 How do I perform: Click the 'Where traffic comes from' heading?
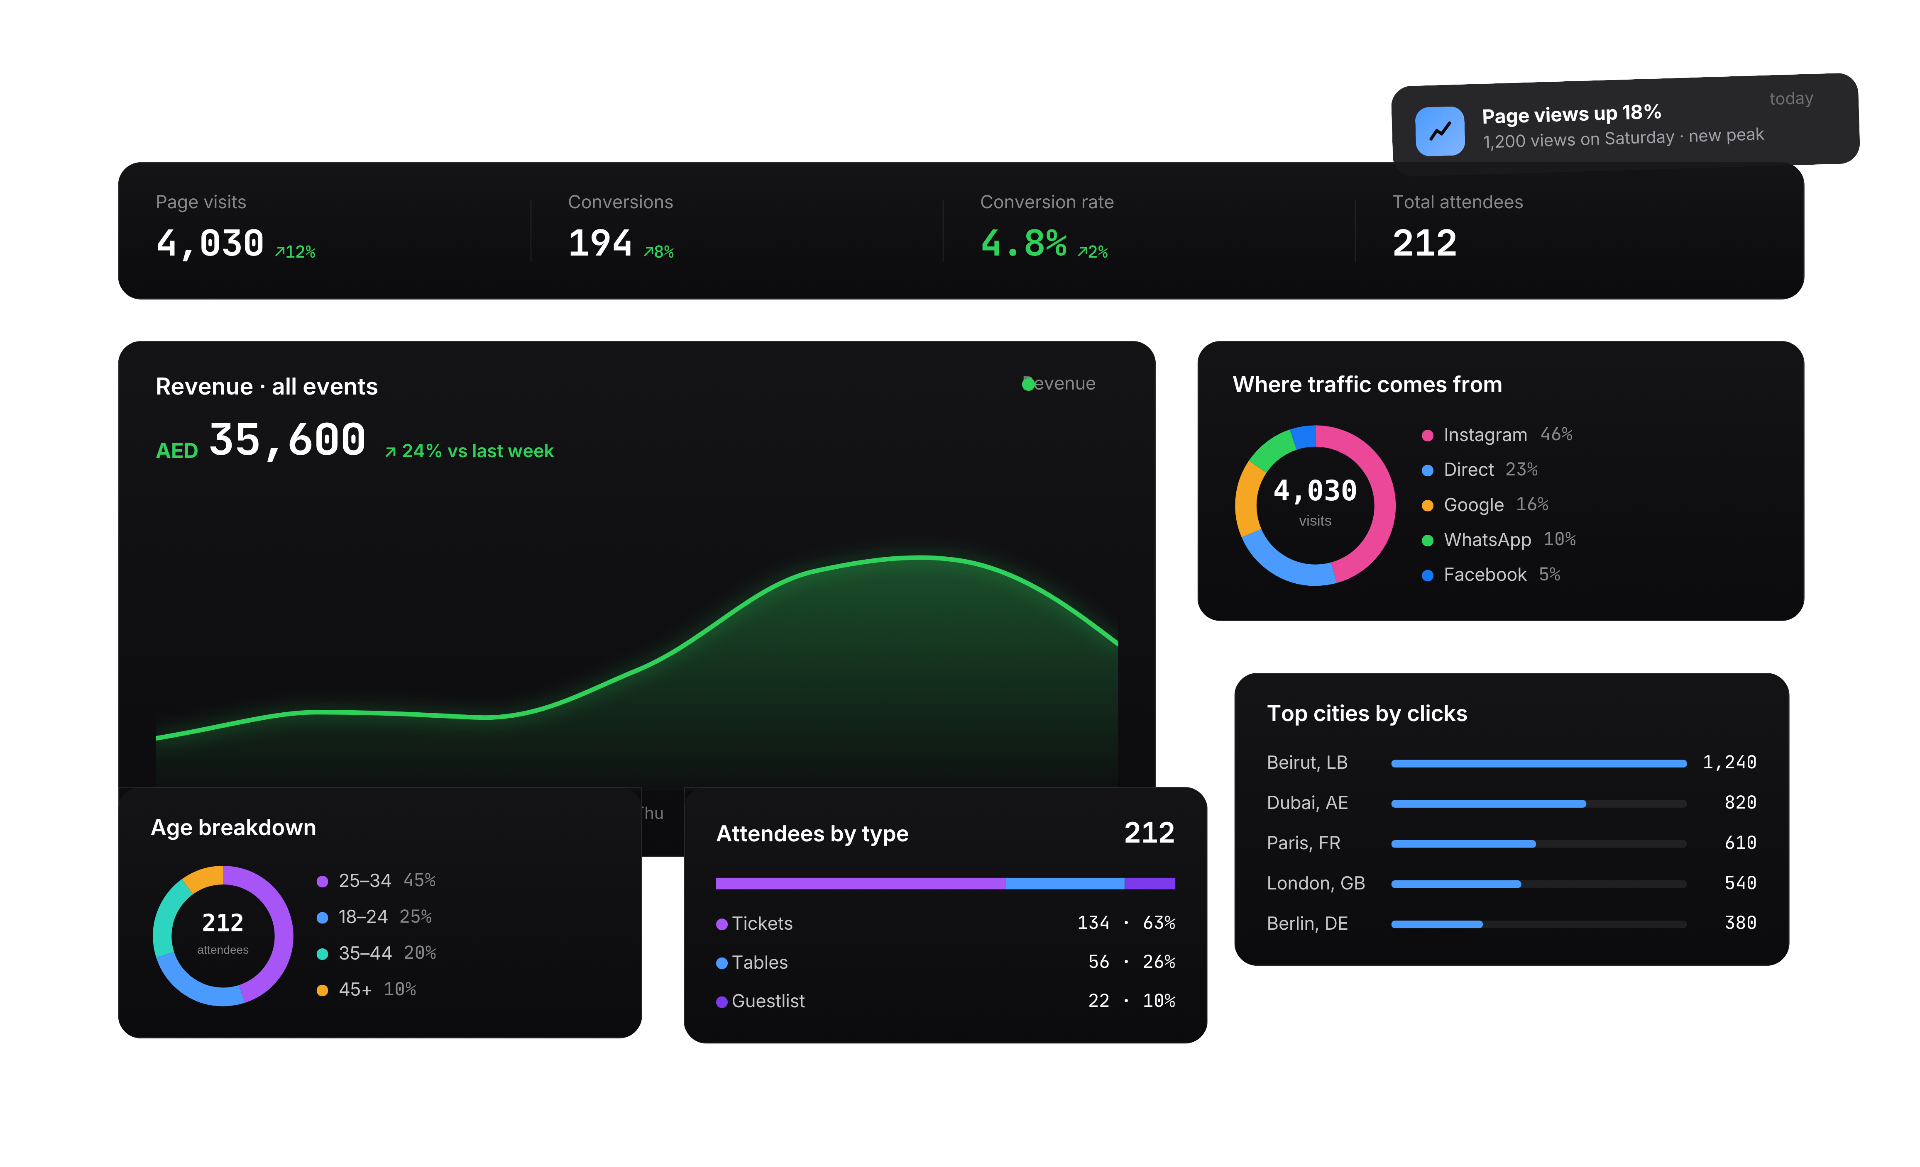(1367, 385)
